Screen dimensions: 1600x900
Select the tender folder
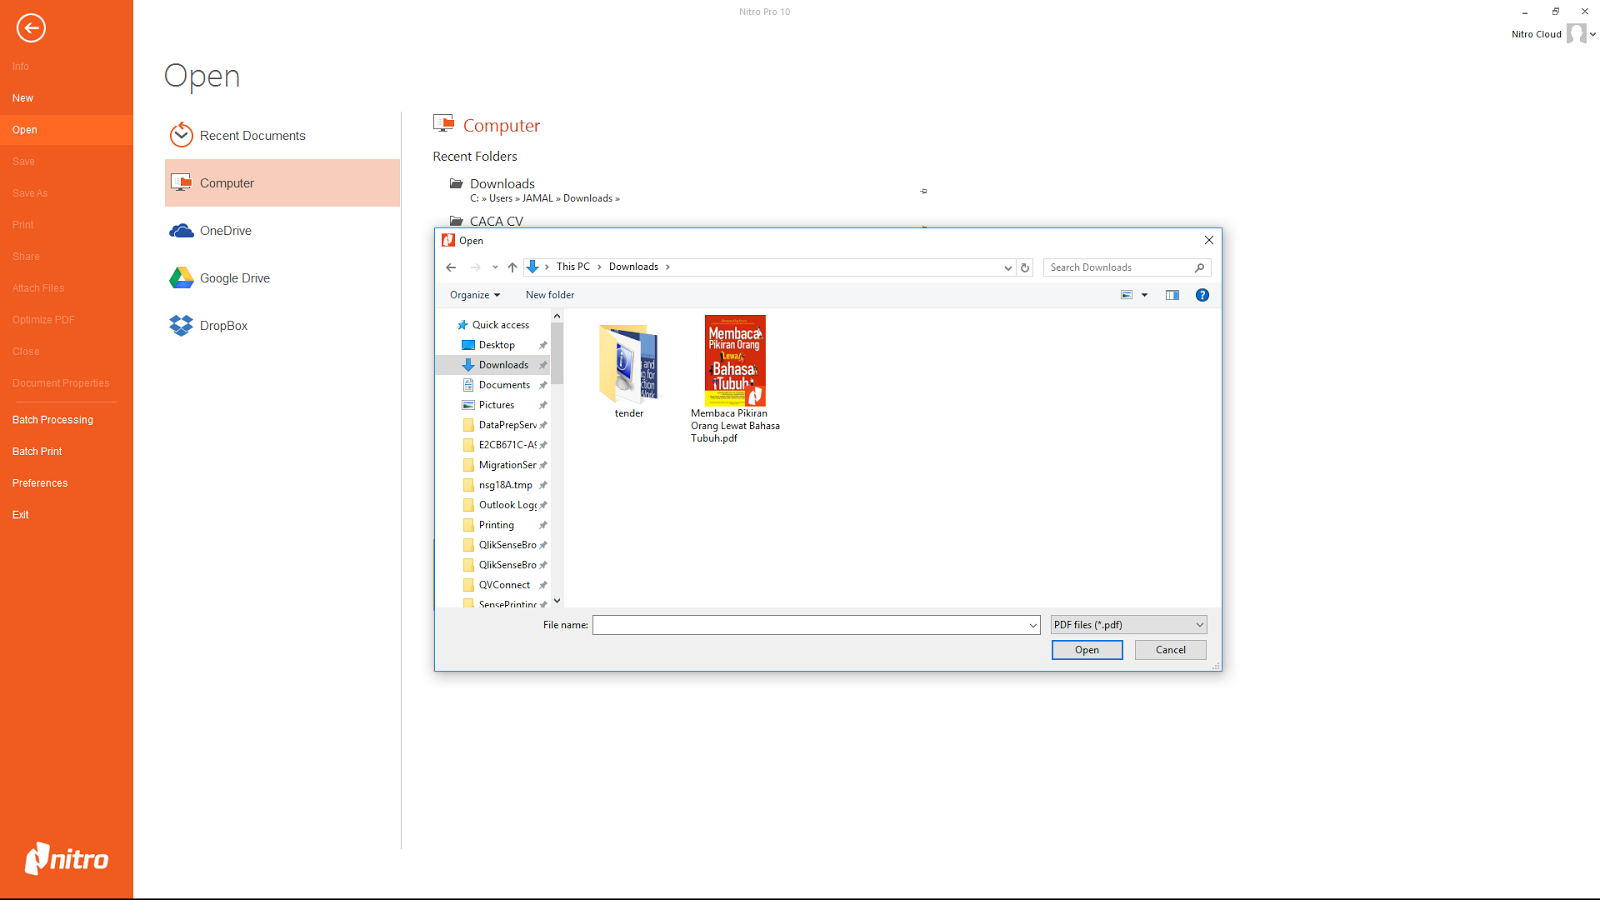(x=629, y=371)
